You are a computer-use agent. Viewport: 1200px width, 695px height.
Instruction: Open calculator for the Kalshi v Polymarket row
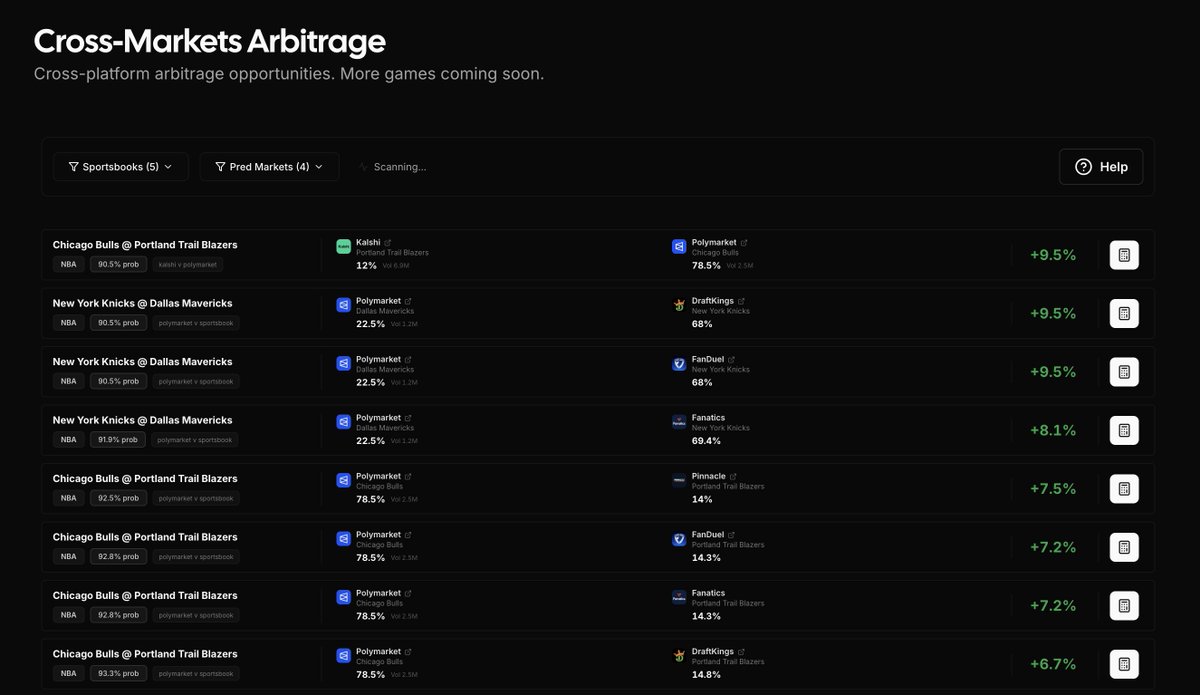pos(1124,255)
